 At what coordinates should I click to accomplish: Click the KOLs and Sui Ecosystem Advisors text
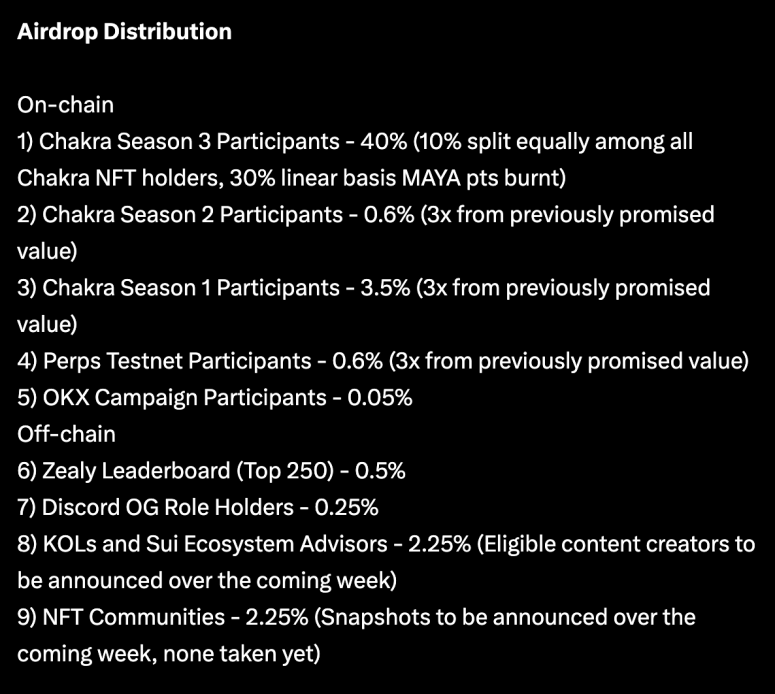[x=215, y=544]
